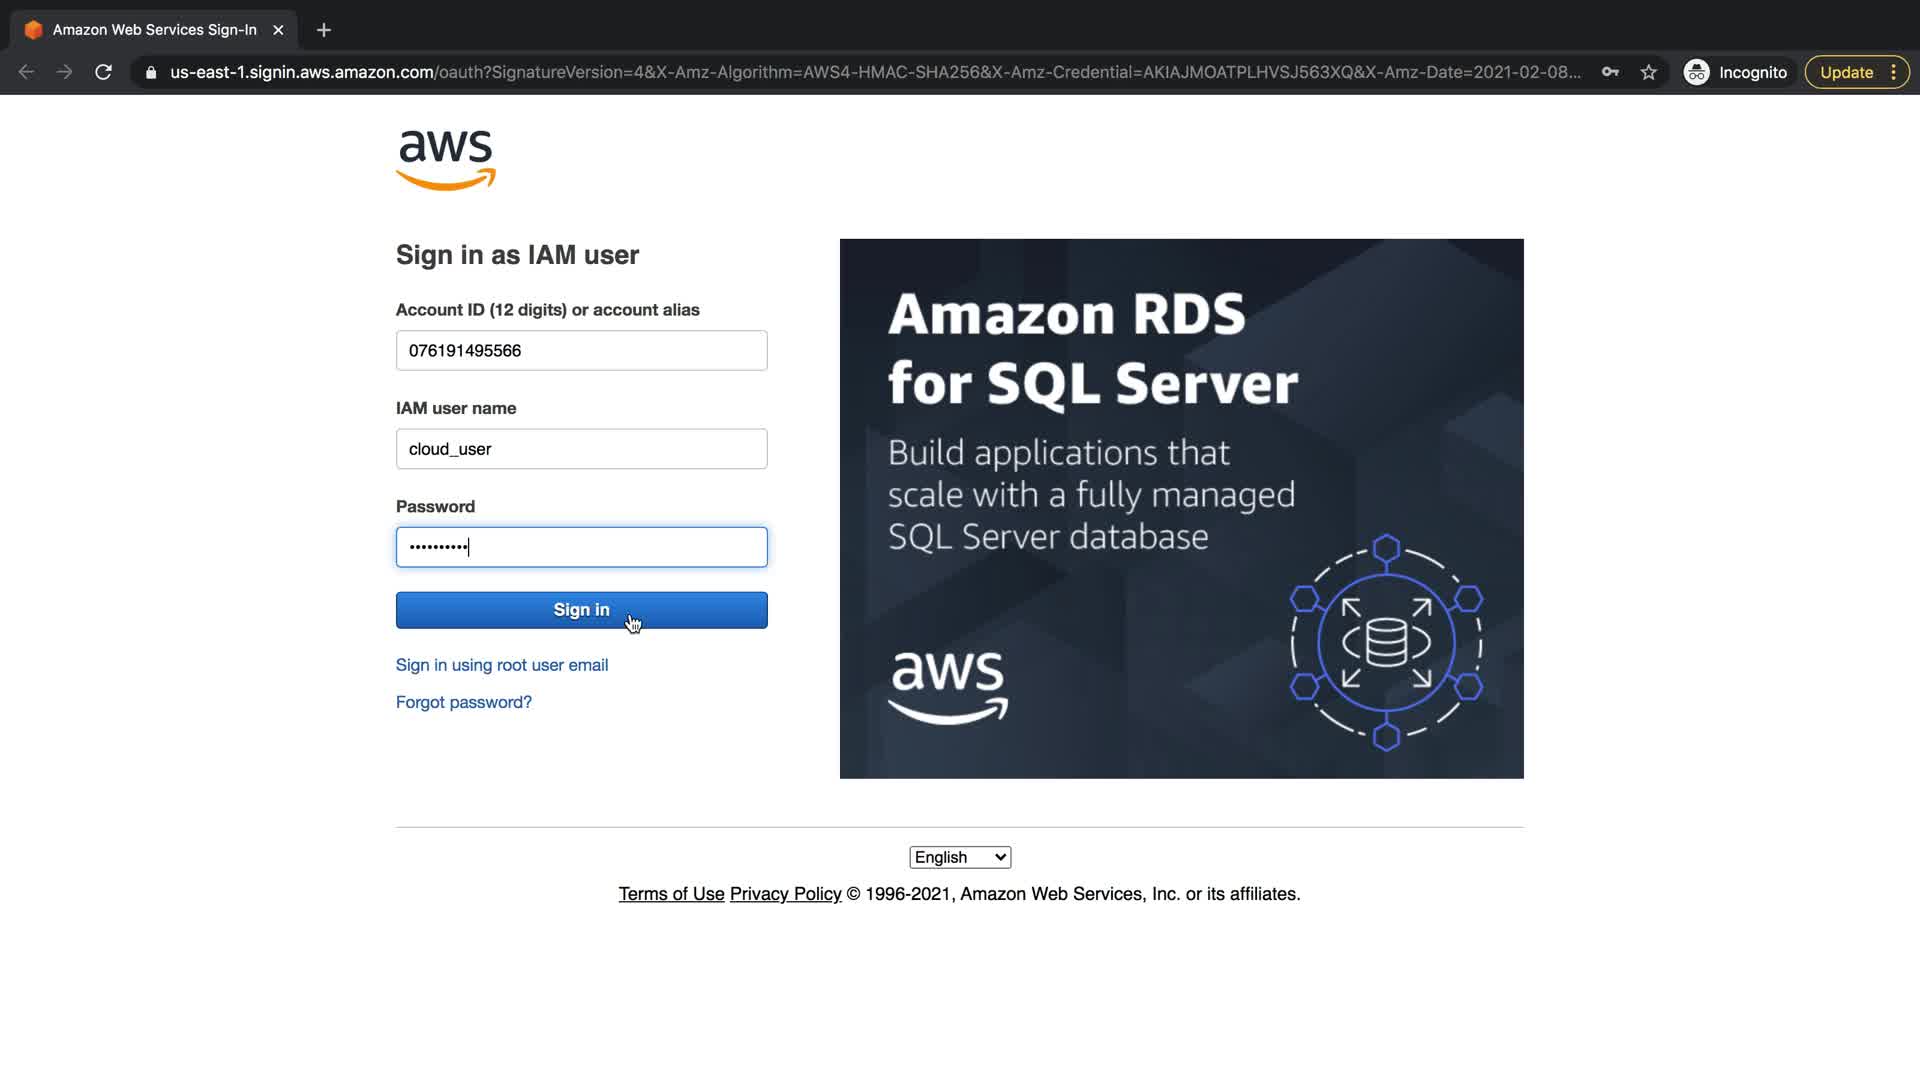Click the lock site info icon
The image size is (1920, 1080).
(x=151, y=72)
